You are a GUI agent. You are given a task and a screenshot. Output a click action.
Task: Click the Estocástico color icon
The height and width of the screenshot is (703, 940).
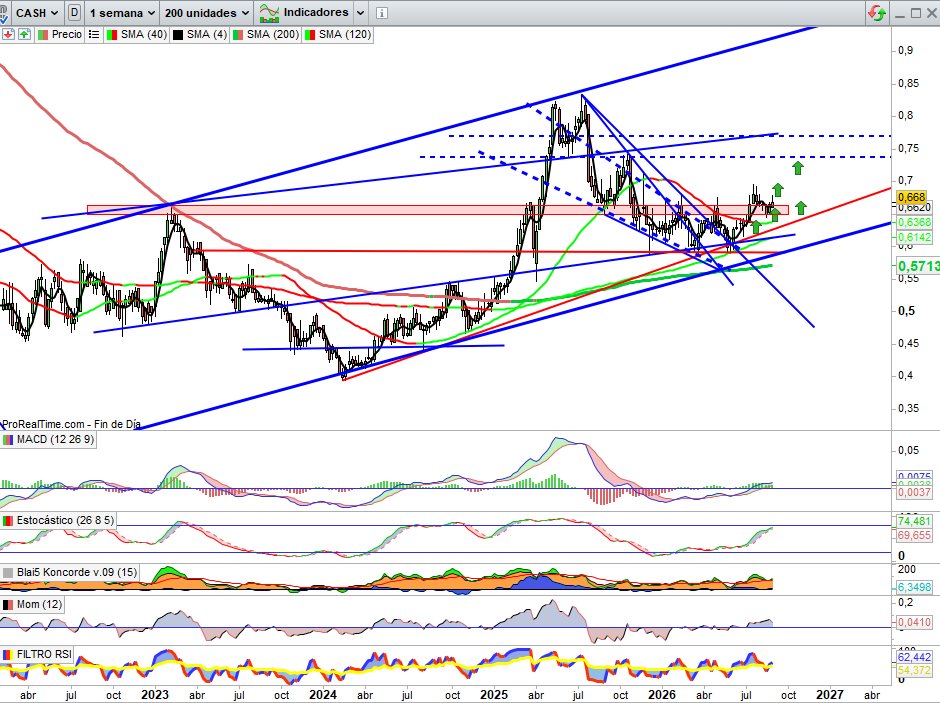pos(8,521)
